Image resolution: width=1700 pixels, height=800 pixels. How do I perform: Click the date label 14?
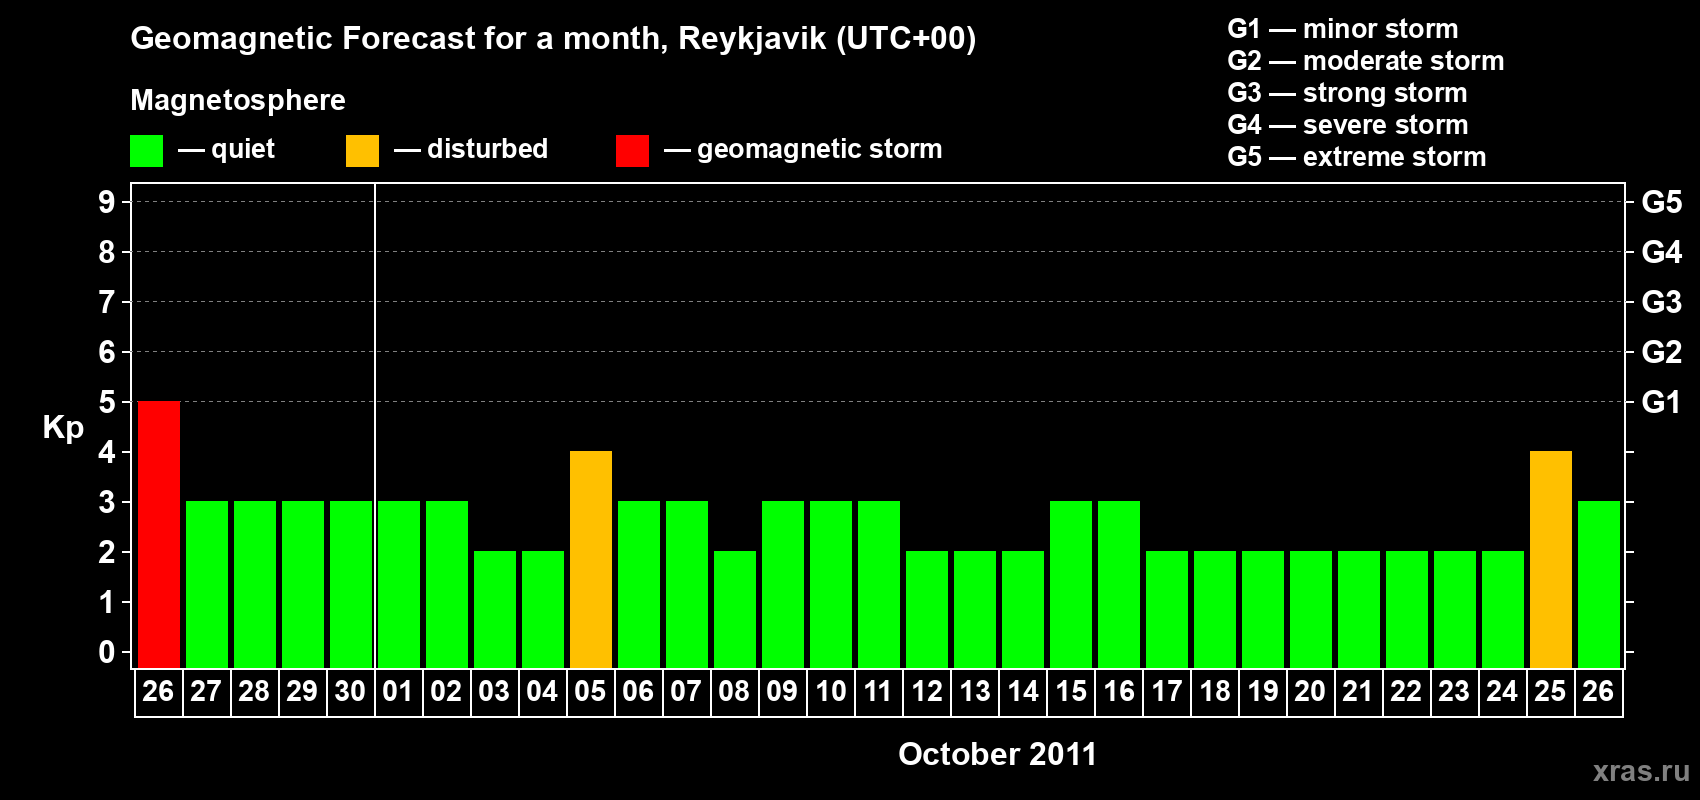(x=1023, y=691)
